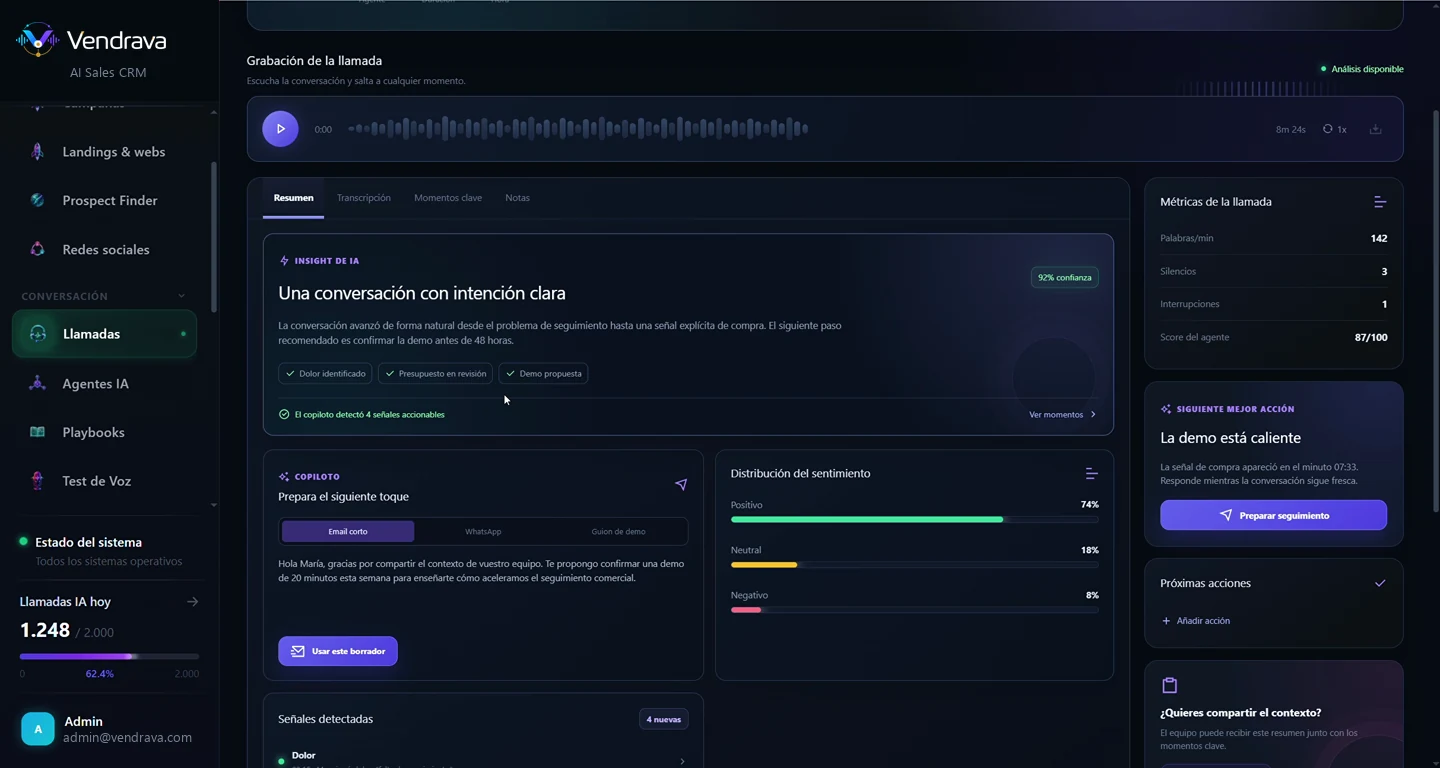This screenshot has height=768, width=1440.
Task: Click the send icon in Copiloto card
Action: point(681,484)
